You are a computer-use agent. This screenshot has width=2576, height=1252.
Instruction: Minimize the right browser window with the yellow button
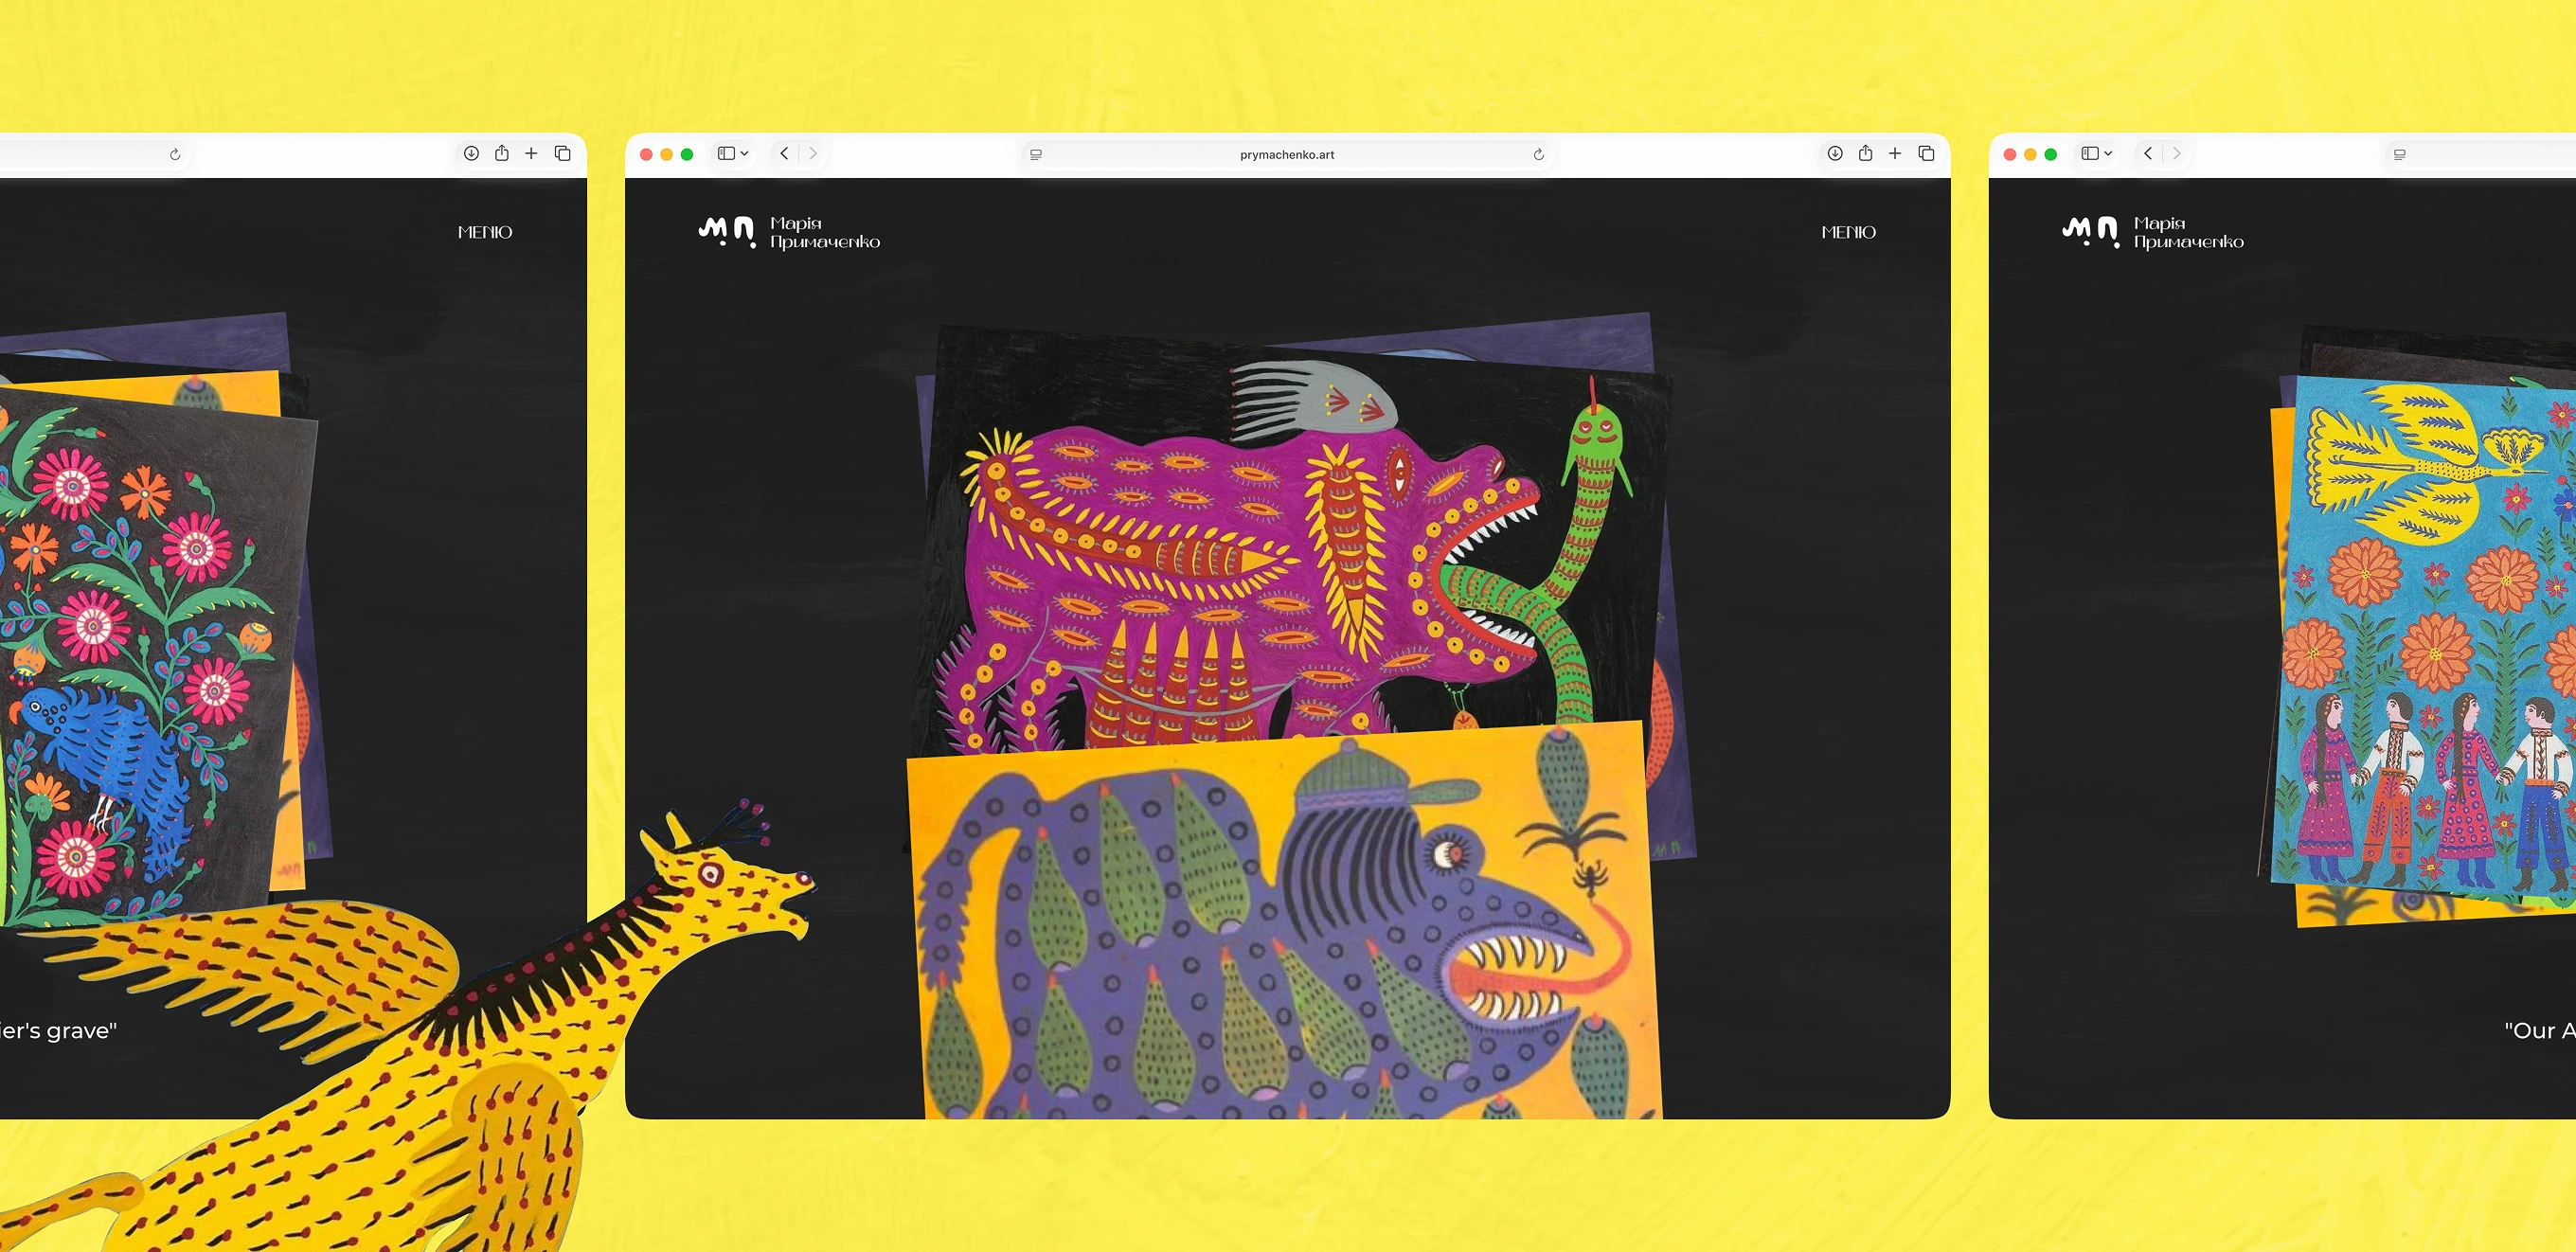(2030, 154)
